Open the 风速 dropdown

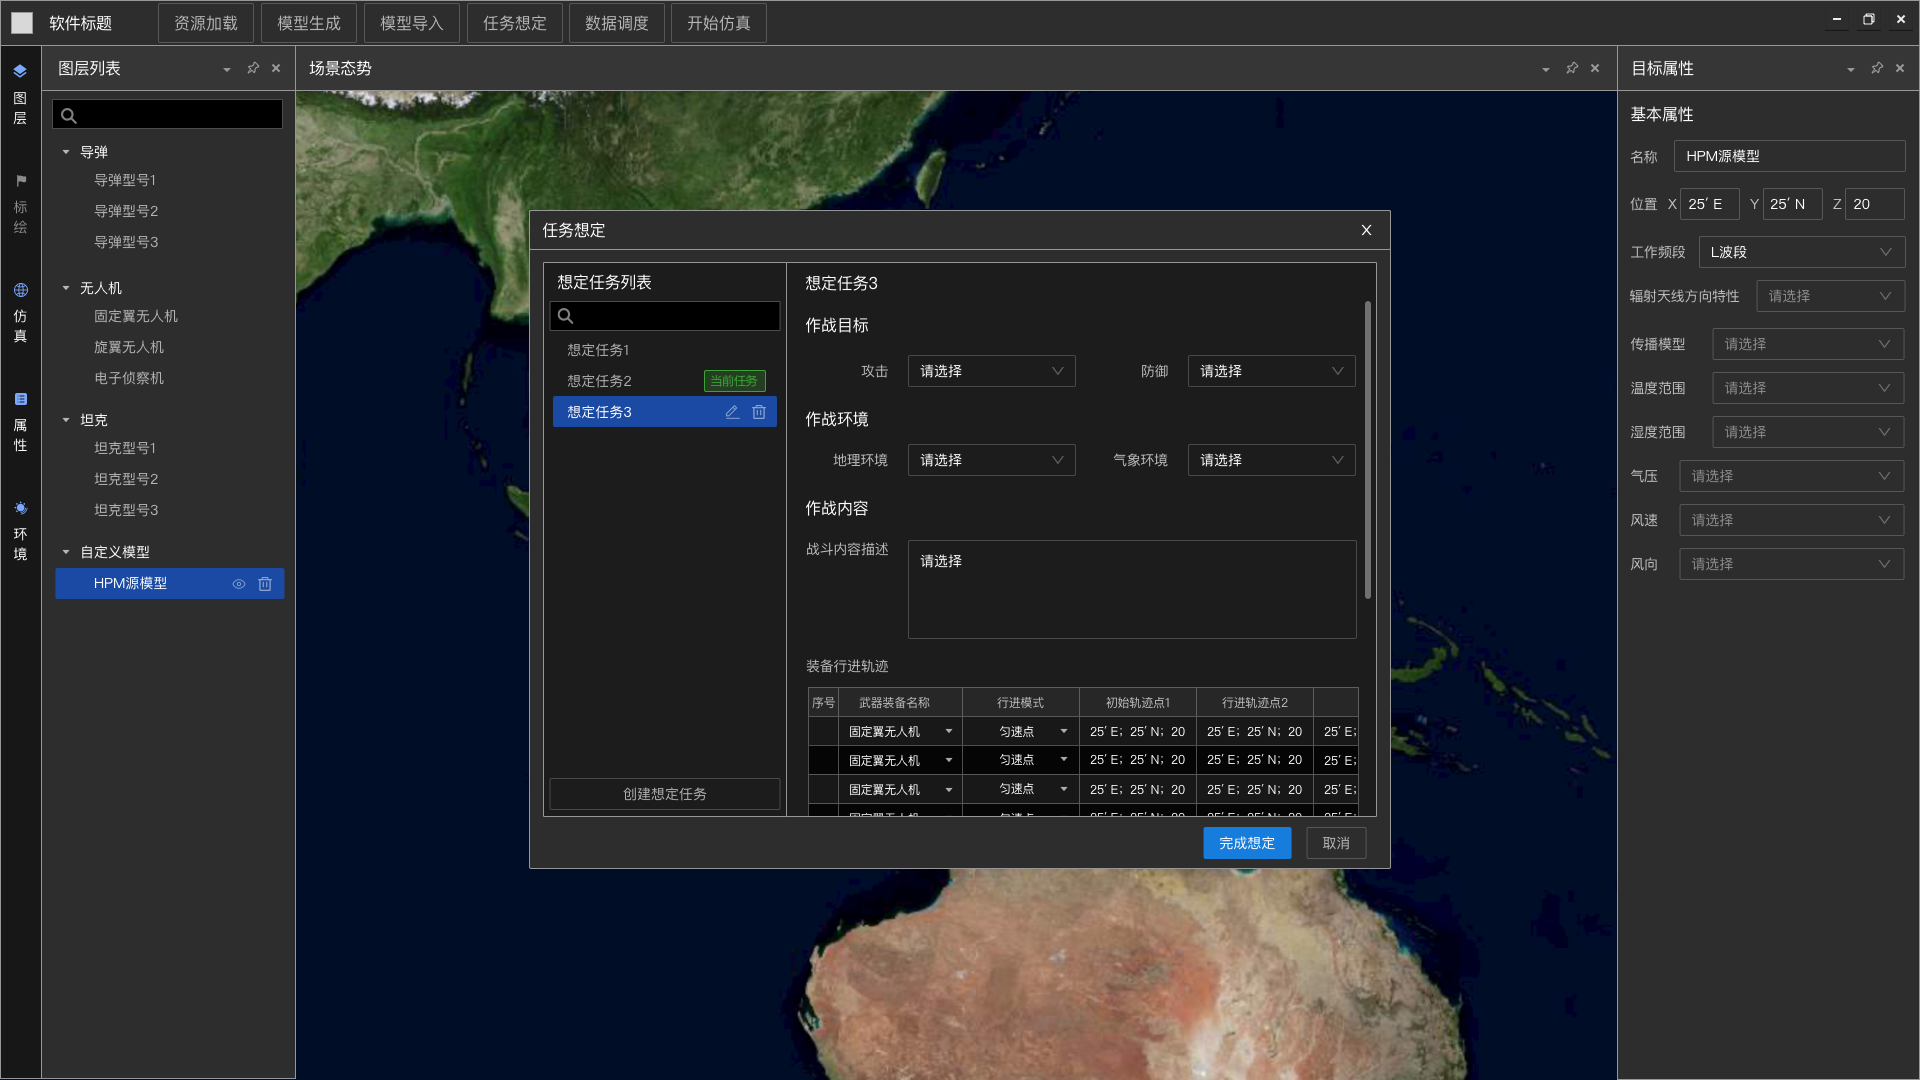click(x=1791, y=520)
